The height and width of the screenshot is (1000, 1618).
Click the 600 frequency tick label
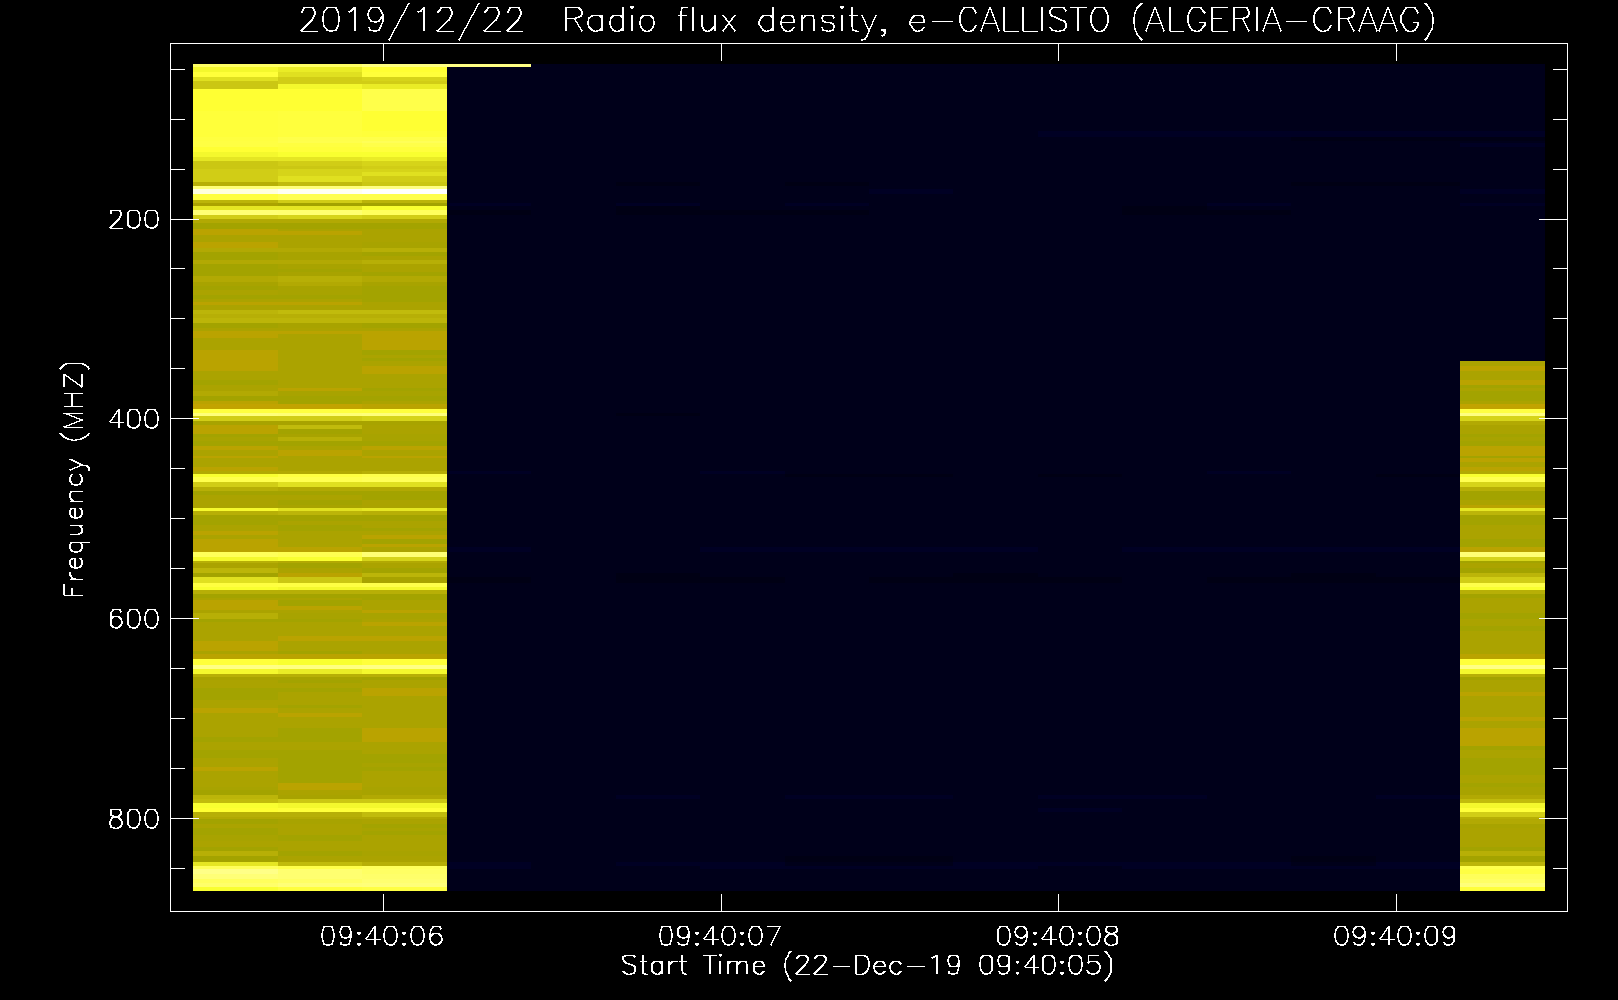134,619
